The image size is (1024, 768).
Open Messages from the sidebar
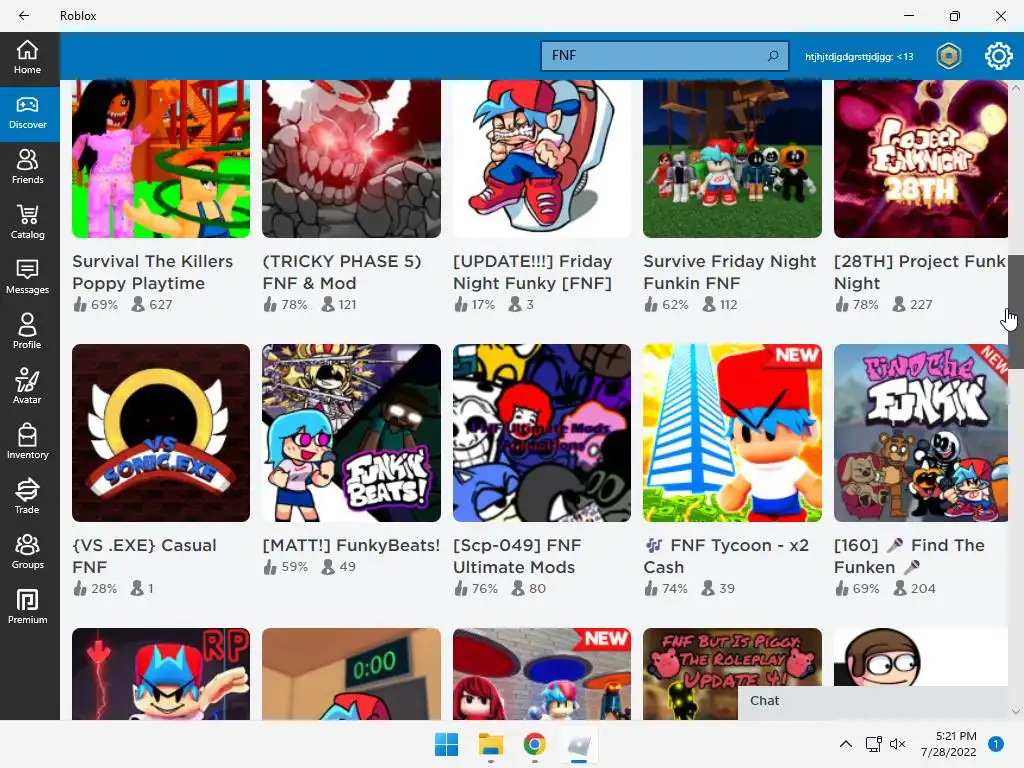[27, 278]
